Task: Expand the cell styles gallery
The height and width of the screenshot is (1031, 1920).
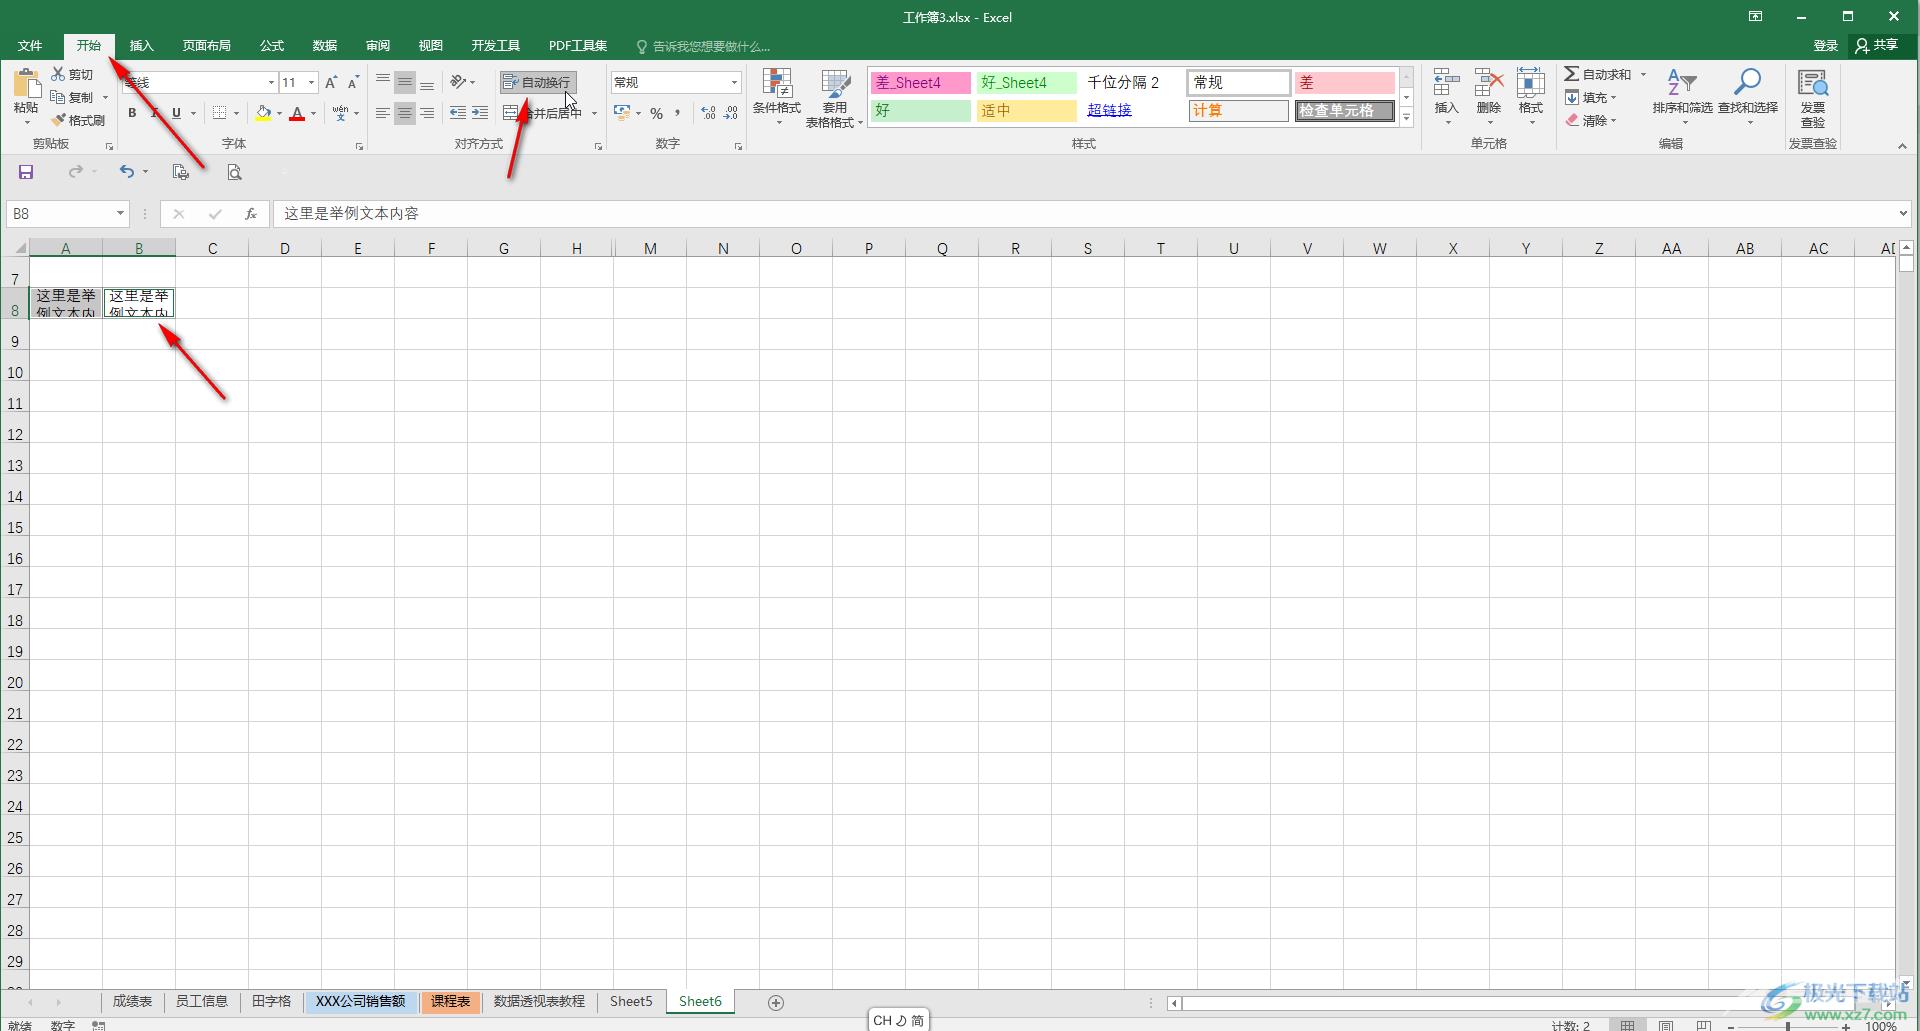Action: coord(1406,117)
